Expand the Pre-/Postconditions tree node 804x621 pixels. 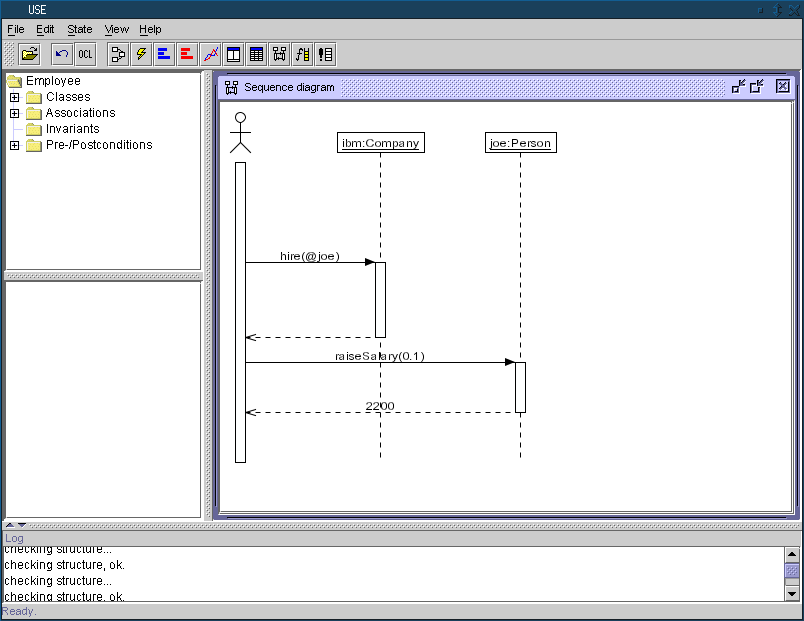tap(15, 145)
